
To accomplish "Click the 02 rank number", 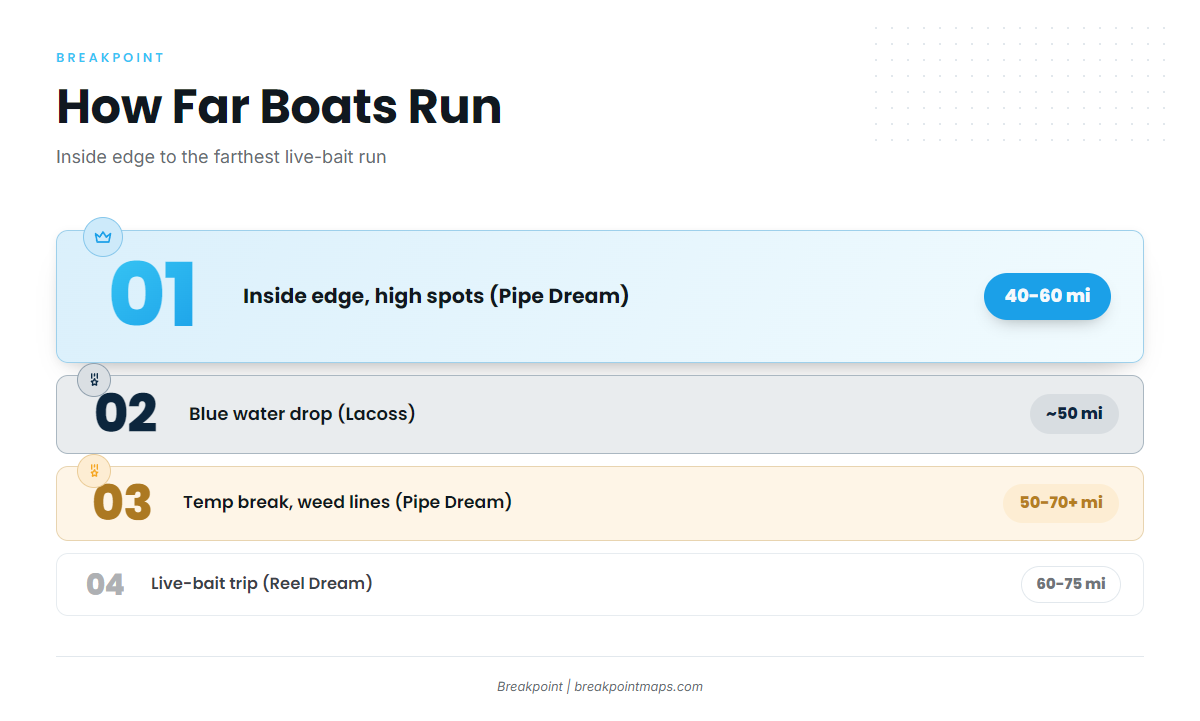I will 126,414.
